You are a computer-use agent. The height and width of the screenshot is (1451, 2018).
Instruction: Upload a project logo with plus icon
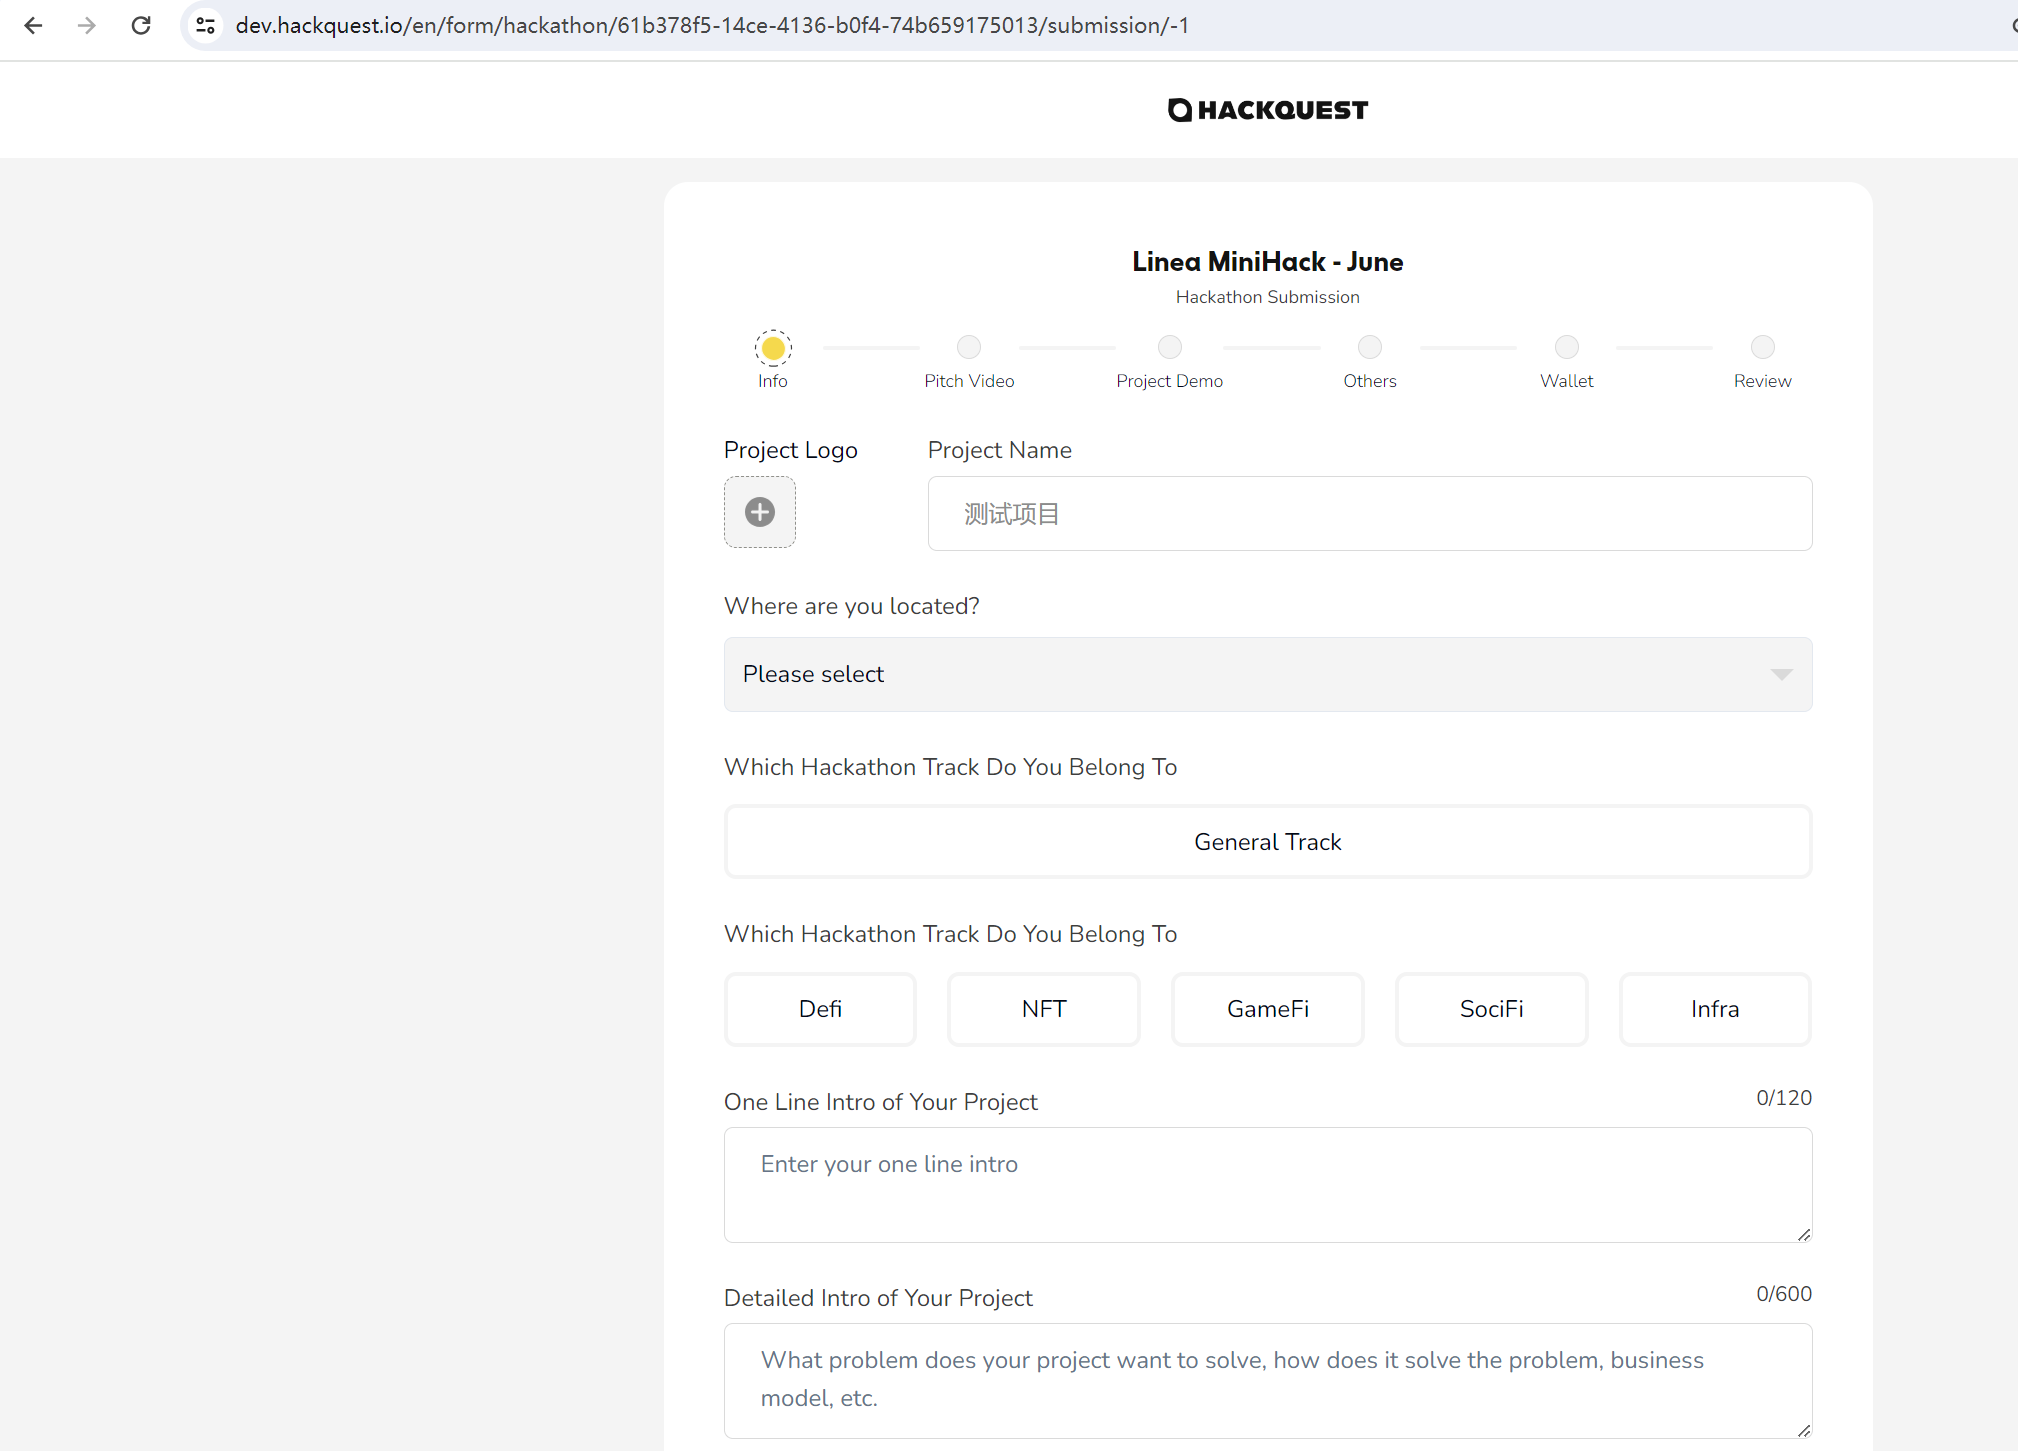[x=760, y=512]
